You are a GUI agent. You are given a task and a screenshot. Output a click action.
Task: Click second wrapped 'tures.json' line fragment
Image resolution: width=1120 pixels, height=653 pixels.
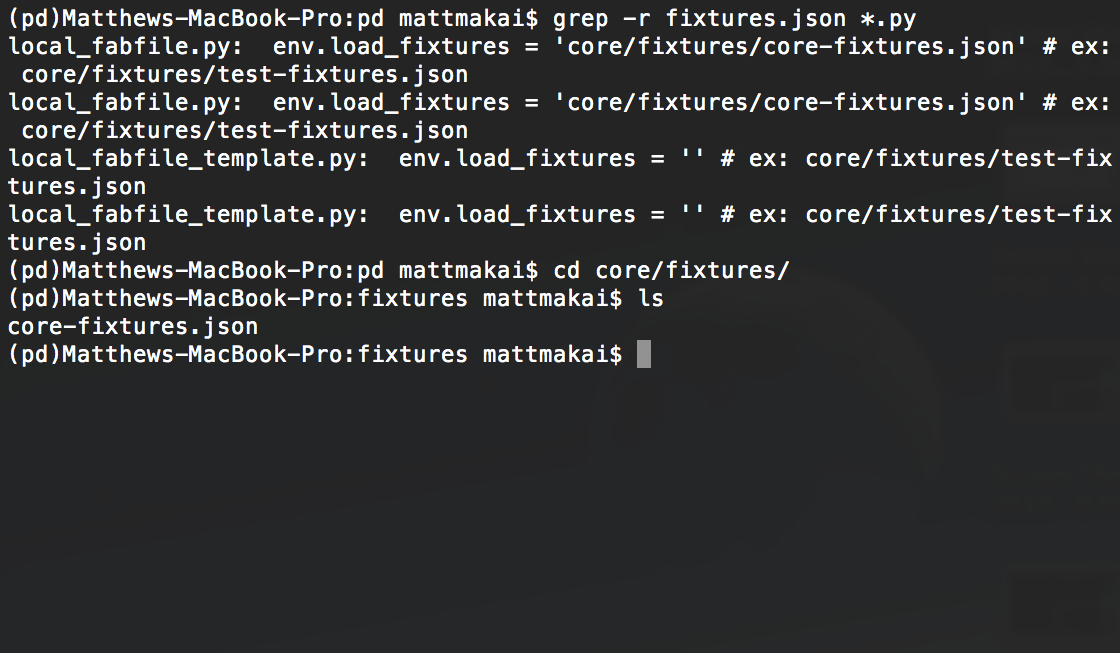tap(77, 243)
